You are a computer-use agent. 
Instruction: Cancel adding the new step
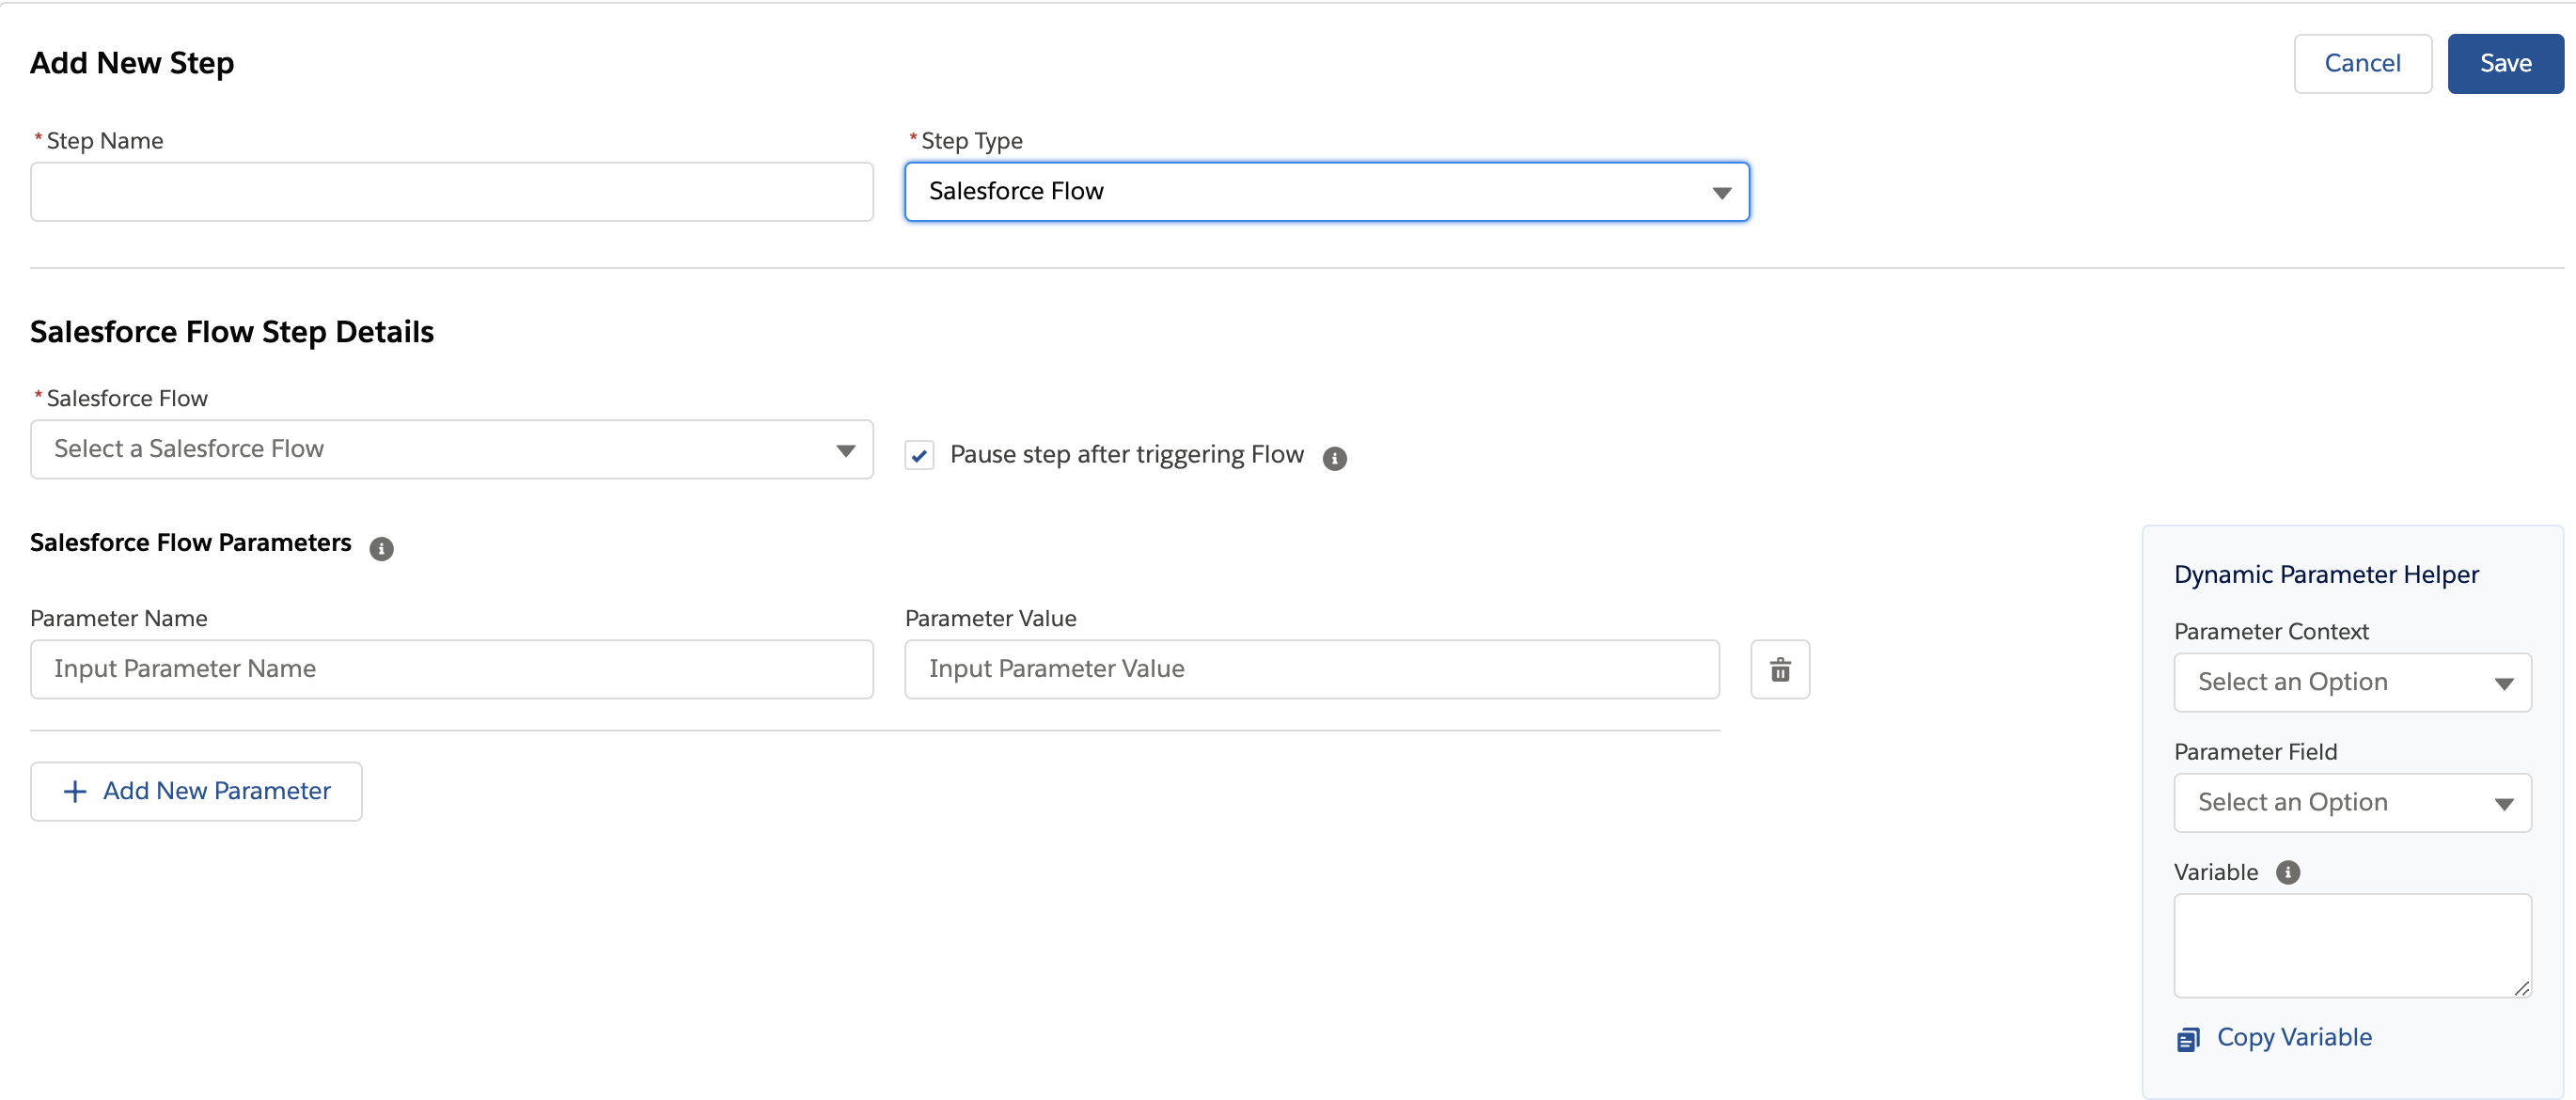[2362, 63]
